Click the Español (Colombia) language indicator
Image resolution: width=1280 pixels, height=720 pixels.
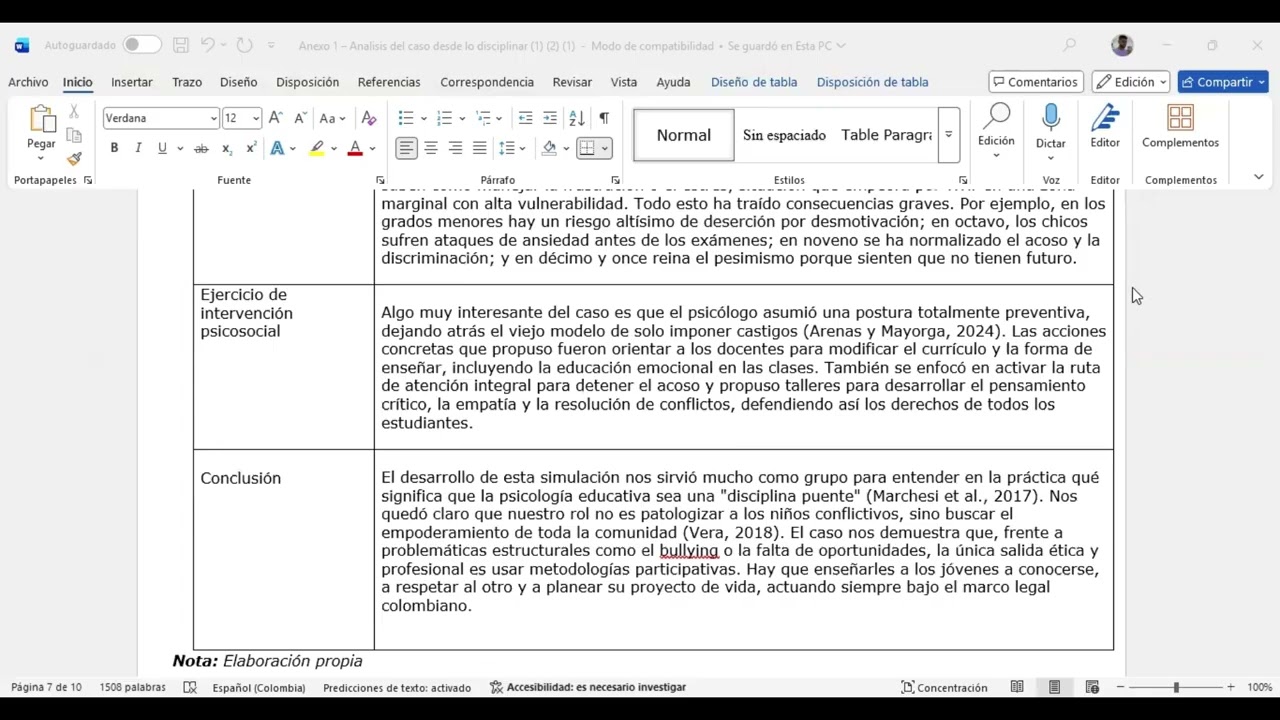point(259,687)
